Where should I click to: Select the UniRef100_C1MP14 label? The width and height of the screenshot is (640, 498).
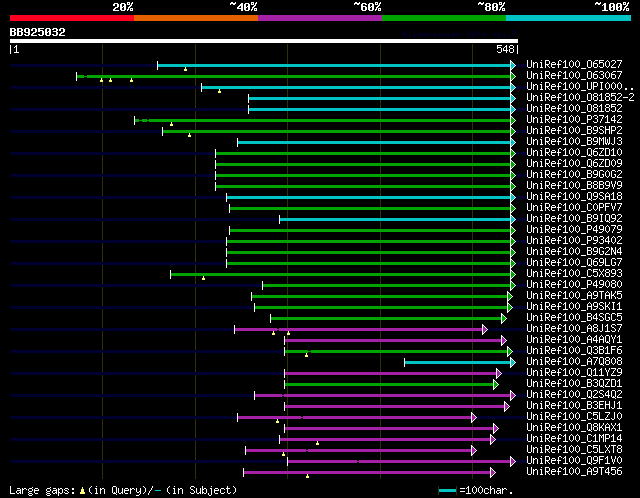coord(574,439)
